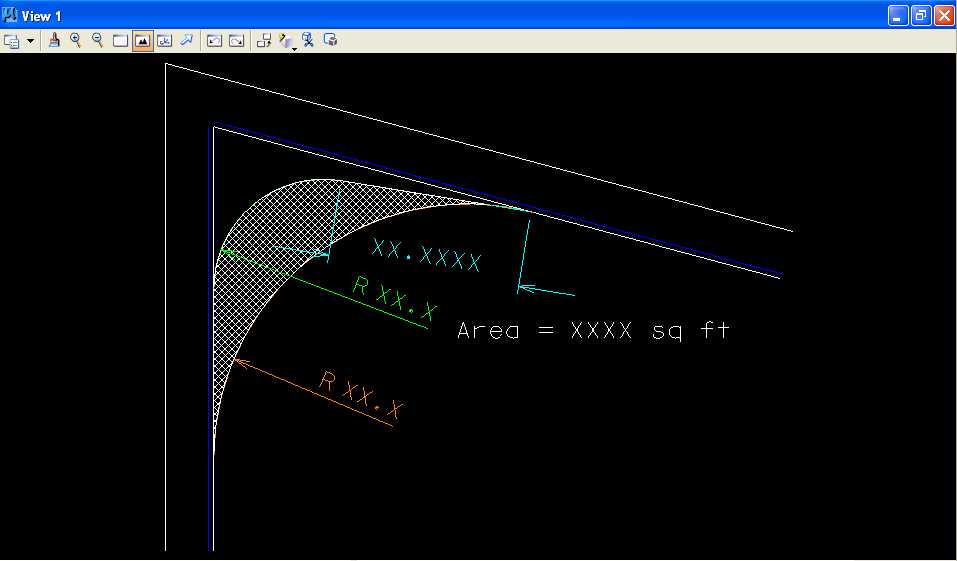Viewport: 957px width, 561px height.
Task: Click the last toolbar cube icon
Action: pyautogui.click(x=331, y=41)
